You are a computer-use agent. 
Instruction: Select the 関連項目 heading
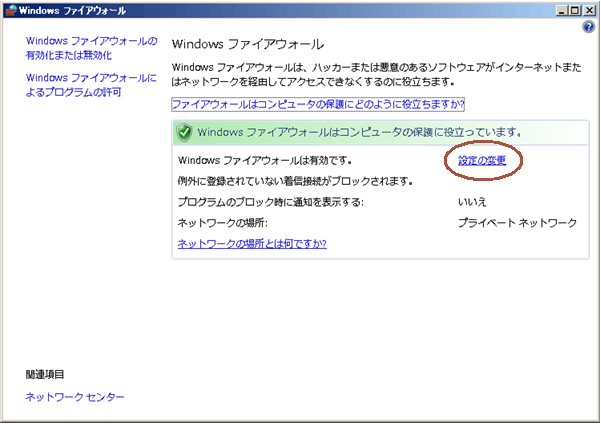(45, 375)
